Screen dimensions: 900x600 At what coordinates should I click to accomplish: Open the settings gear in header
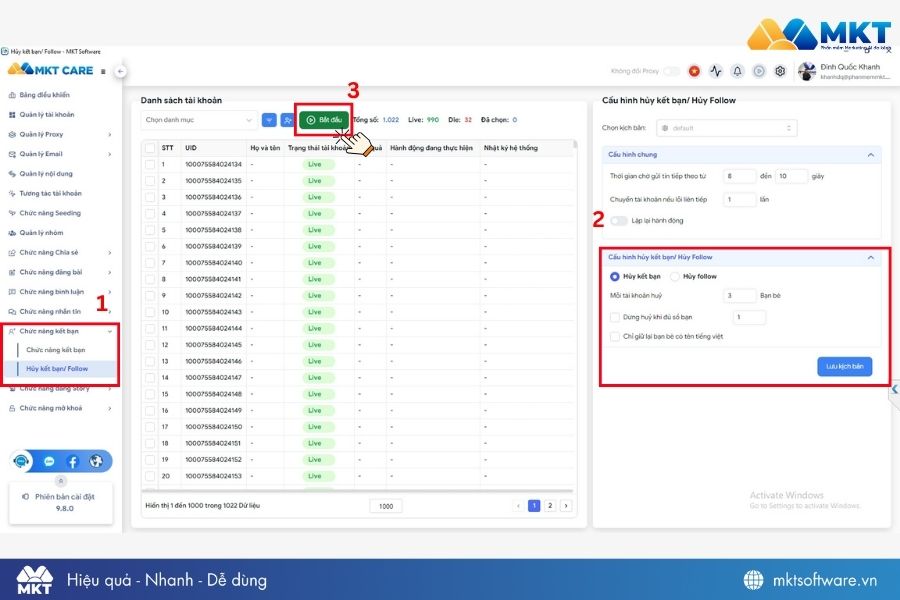coord(780,71)
